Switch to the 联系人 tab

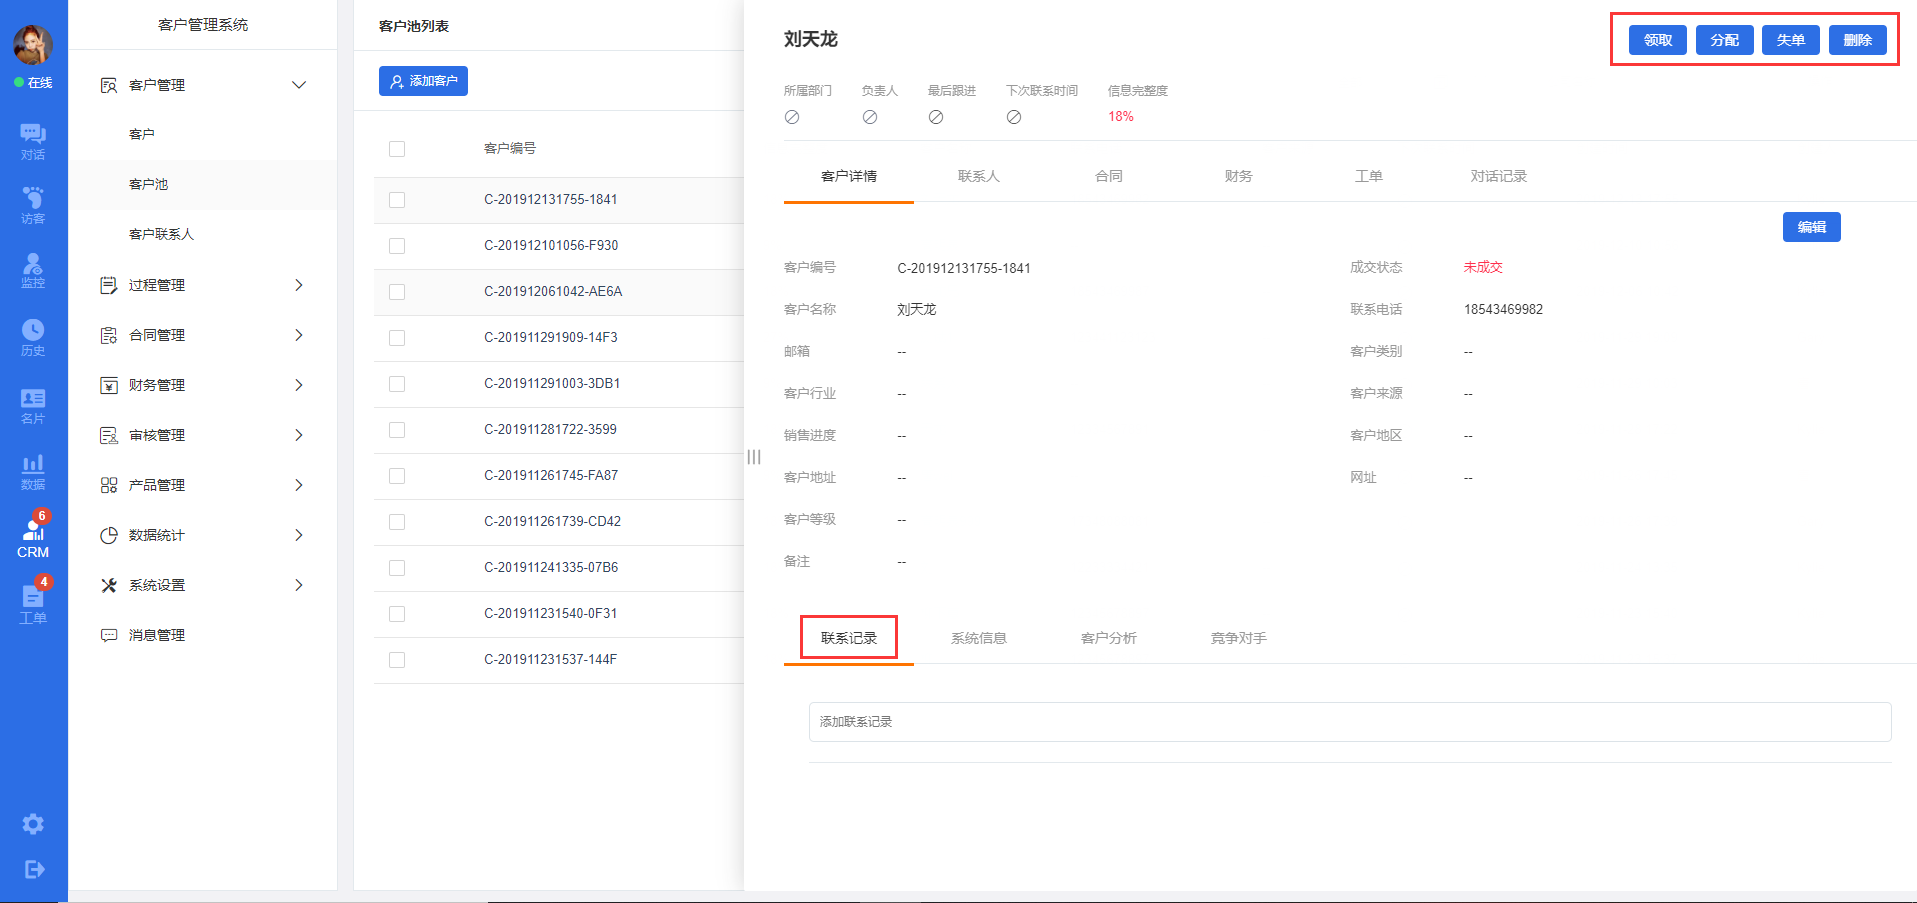coord(979,176)
